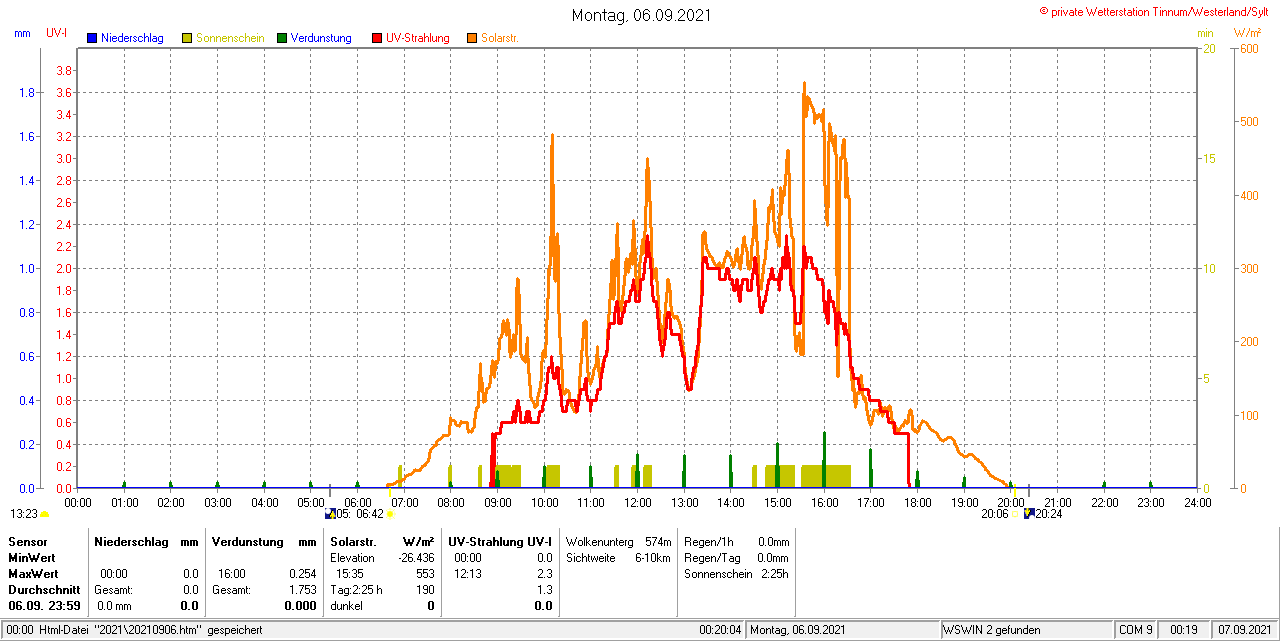Click the chart title Montag, 06.09.2021
The image size is (1280, 641).
(x=640, y=15)
